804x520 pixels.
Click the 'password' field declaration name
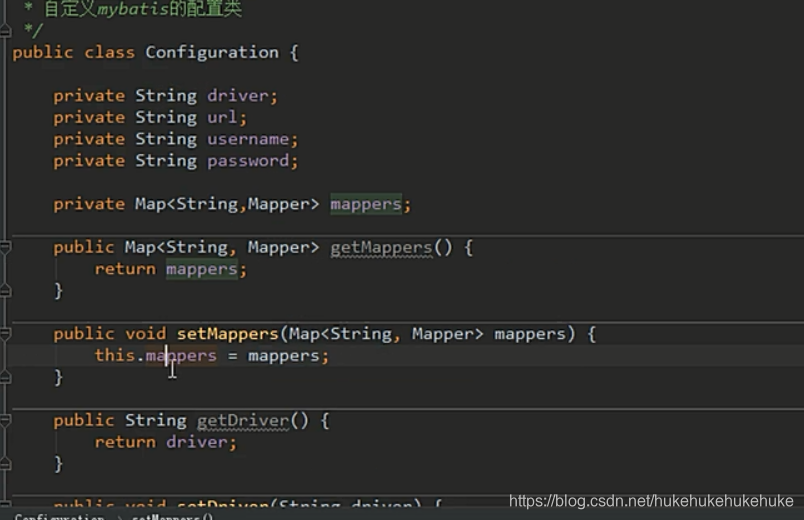click(248, 161)
